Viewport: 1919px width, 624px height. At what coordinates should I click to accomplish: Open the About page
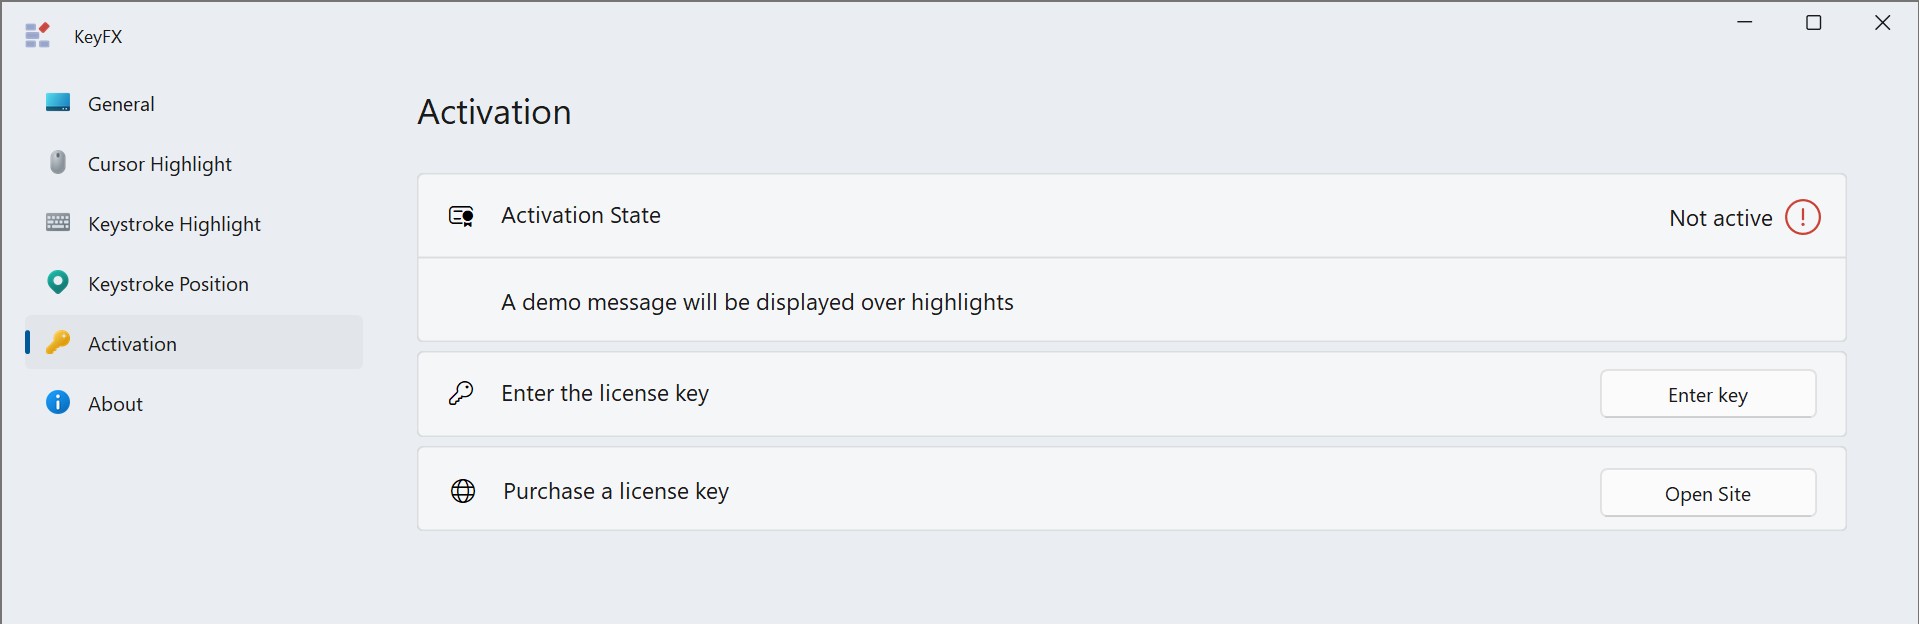click(115, 404)
